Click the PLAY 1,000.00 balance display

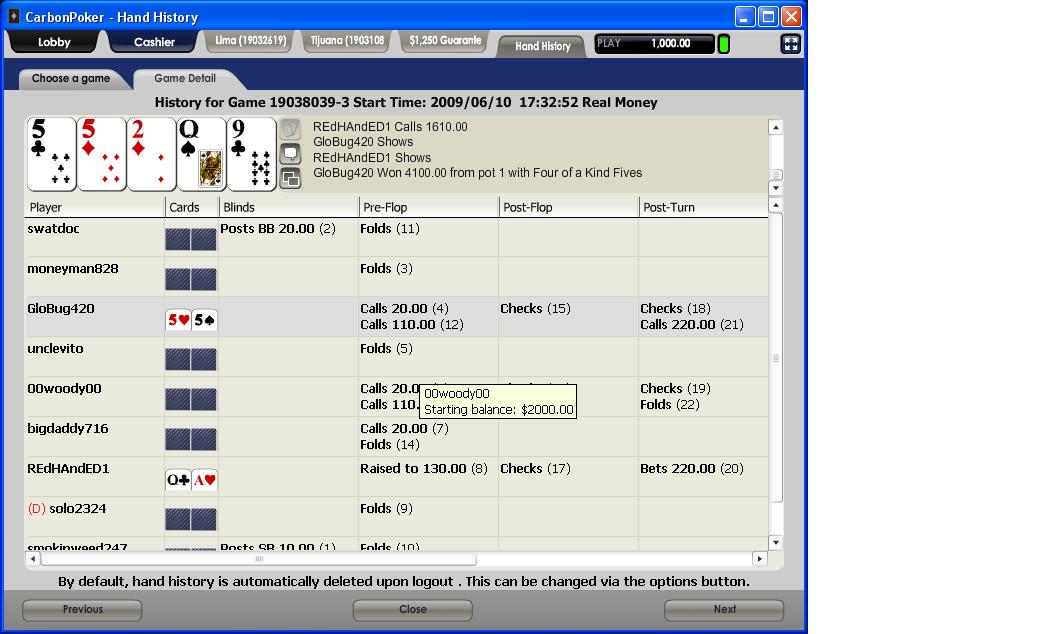point(654,43)
